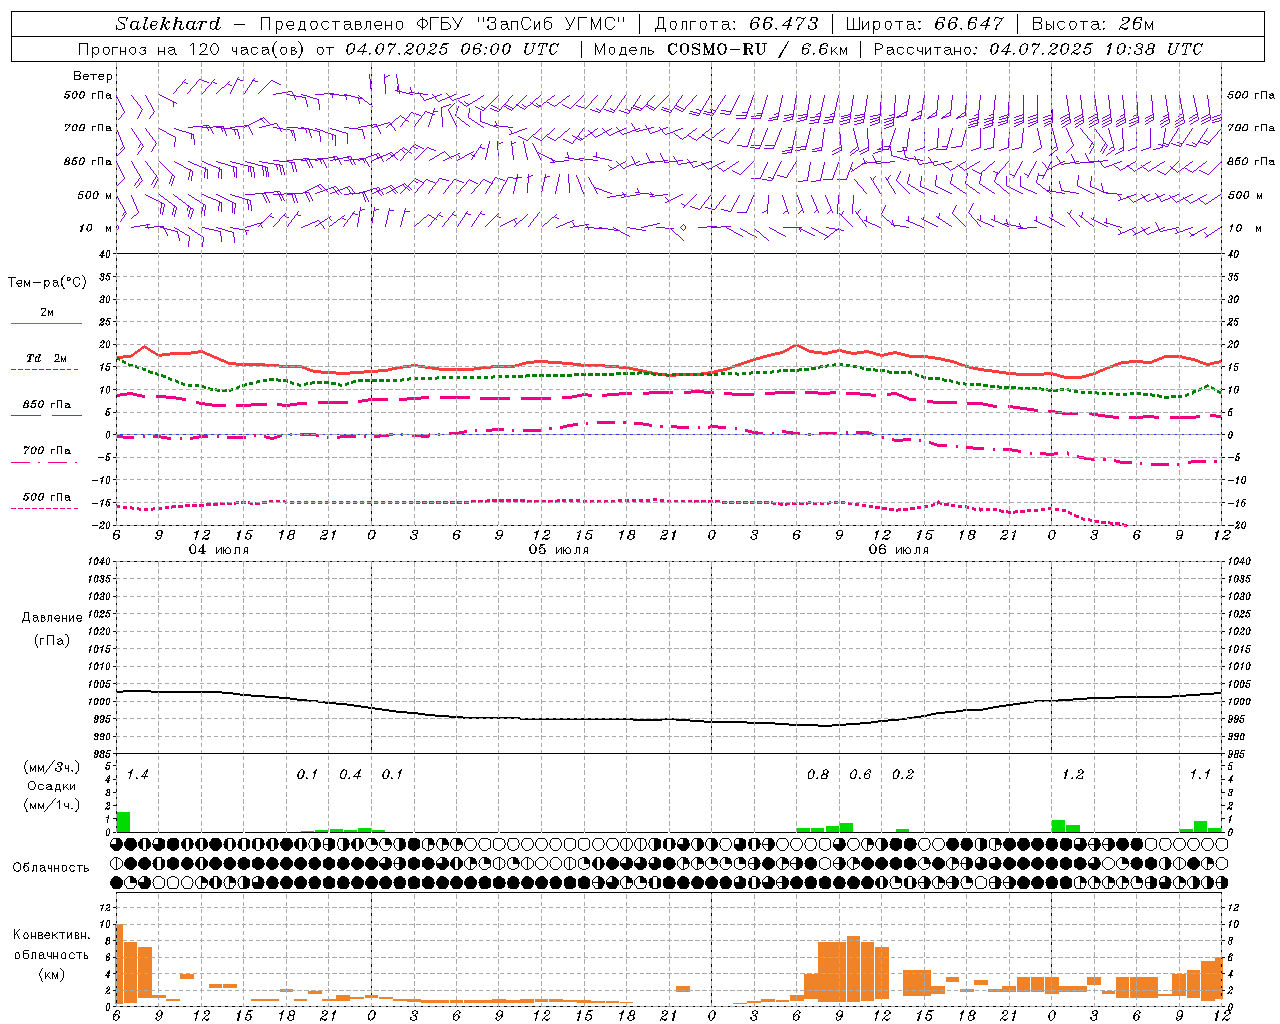
Task: Click the 1.1 precipitation total
Action: (x=1200, y=775)
